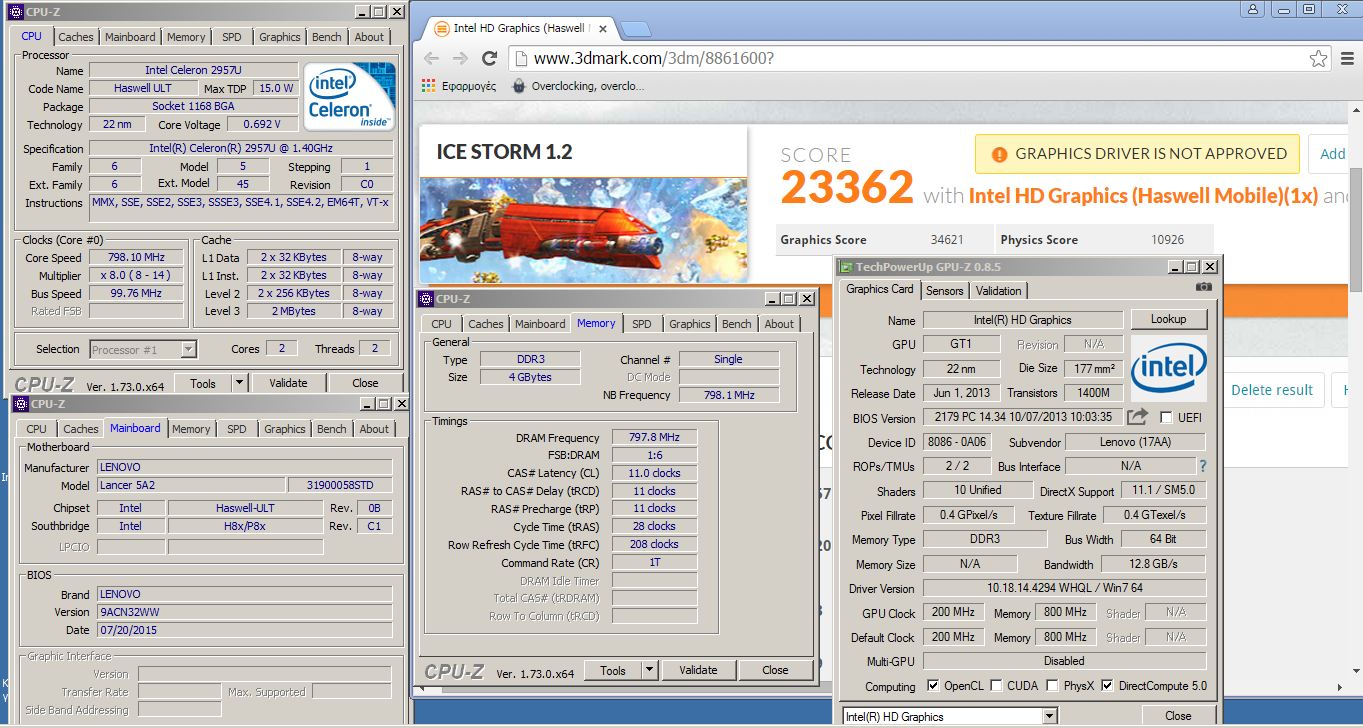
Task: Toggle the DirectCompute 5.0 checkbox
Action: 1107,686
